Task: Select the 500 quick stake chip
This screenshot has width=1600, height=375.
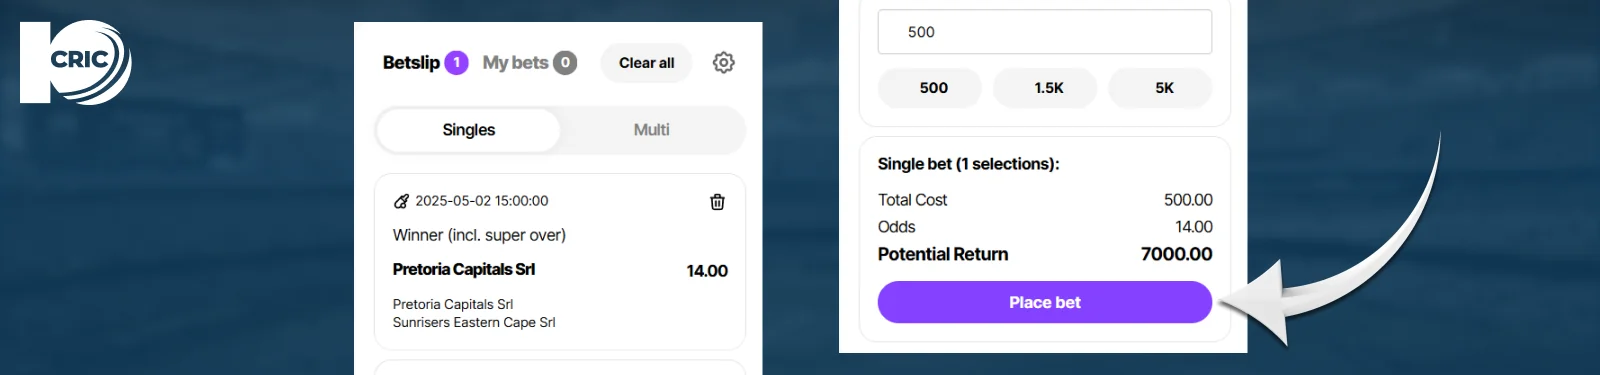Action: 934,88
